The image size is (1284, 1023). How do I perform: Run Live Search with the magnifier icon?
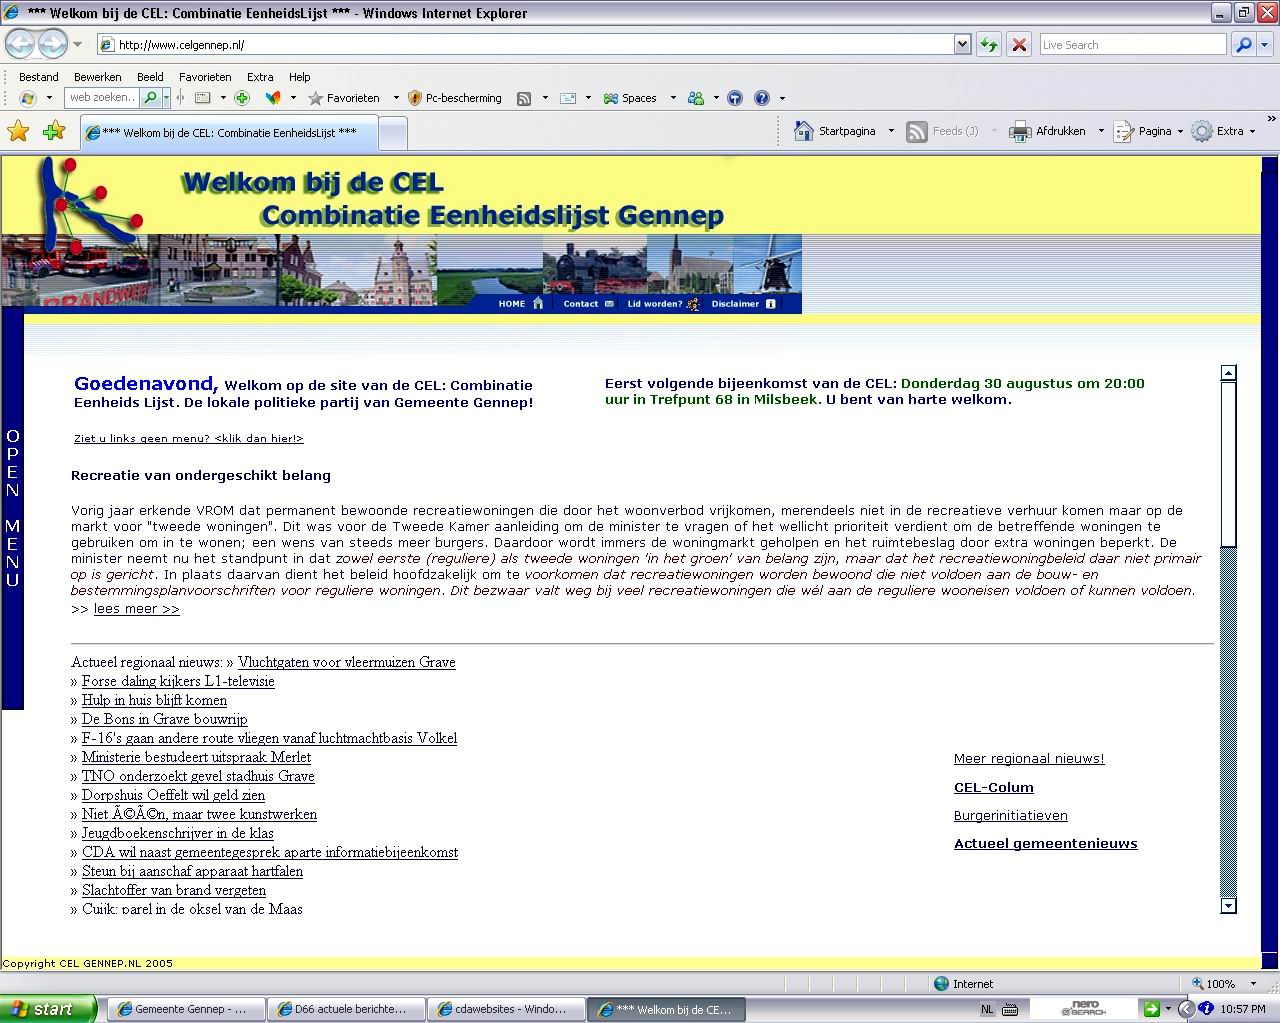click(x=1243, y=44)
